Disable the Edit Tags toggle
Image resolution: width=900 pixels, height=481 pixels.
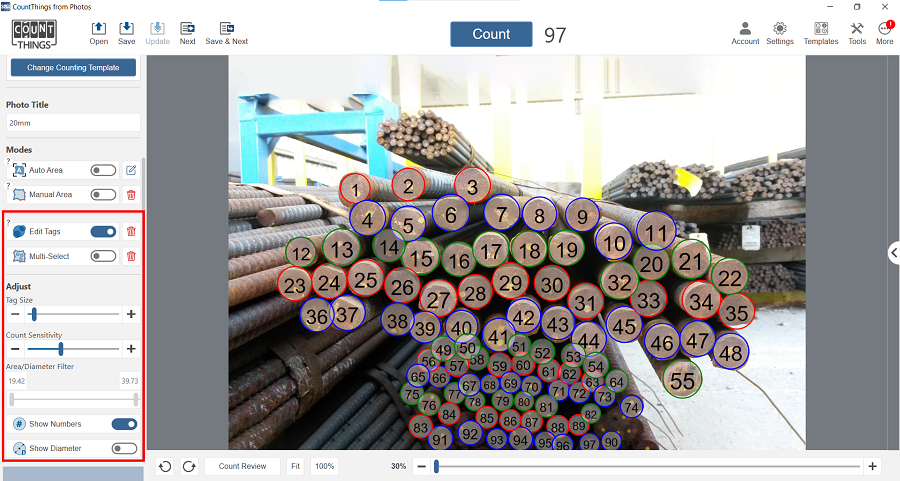coord(103,232)
